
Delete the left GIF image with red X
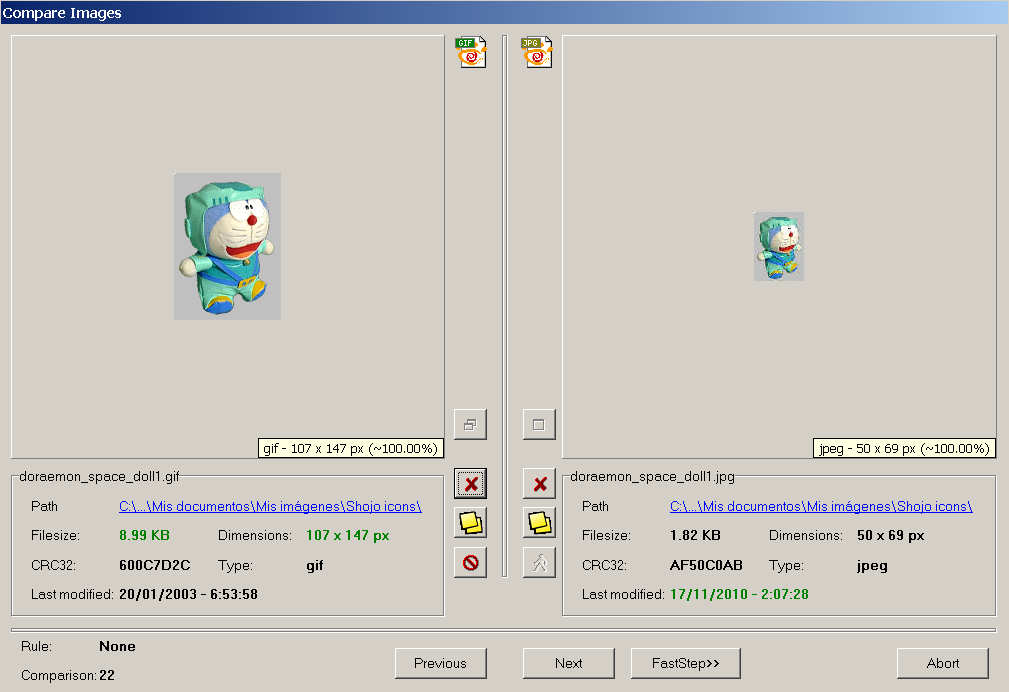coord(471,484)
